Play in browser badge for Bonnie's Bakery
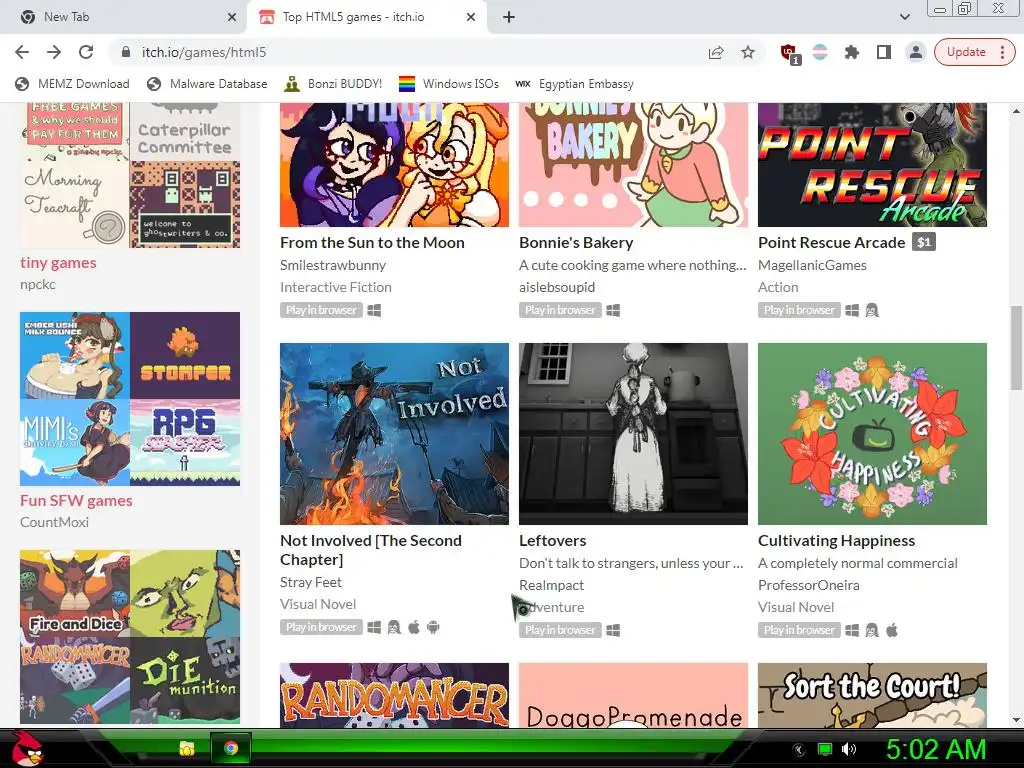The image size is (1024, 768). tap(560, 310)
